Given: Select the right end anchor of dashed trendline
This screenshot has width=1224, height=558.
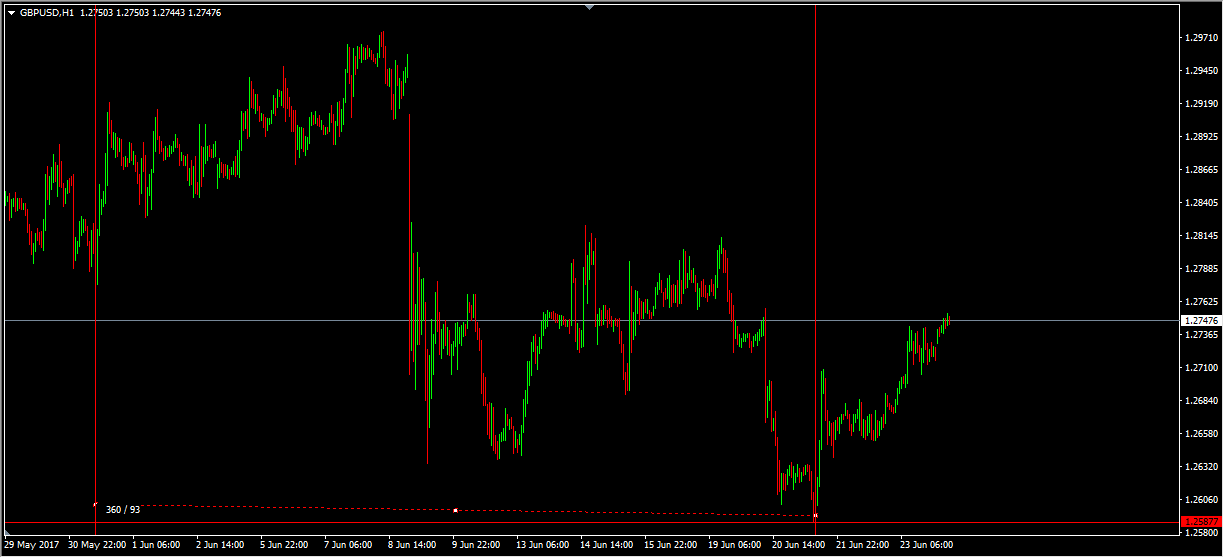Looking at the screenshot, I should coord(816,515).
